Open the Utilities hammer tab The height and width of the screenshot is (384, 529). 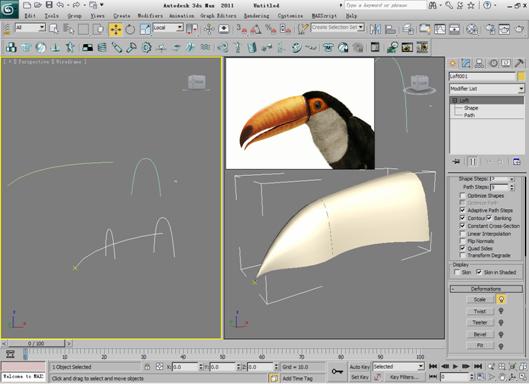click(x=519, y=63)
